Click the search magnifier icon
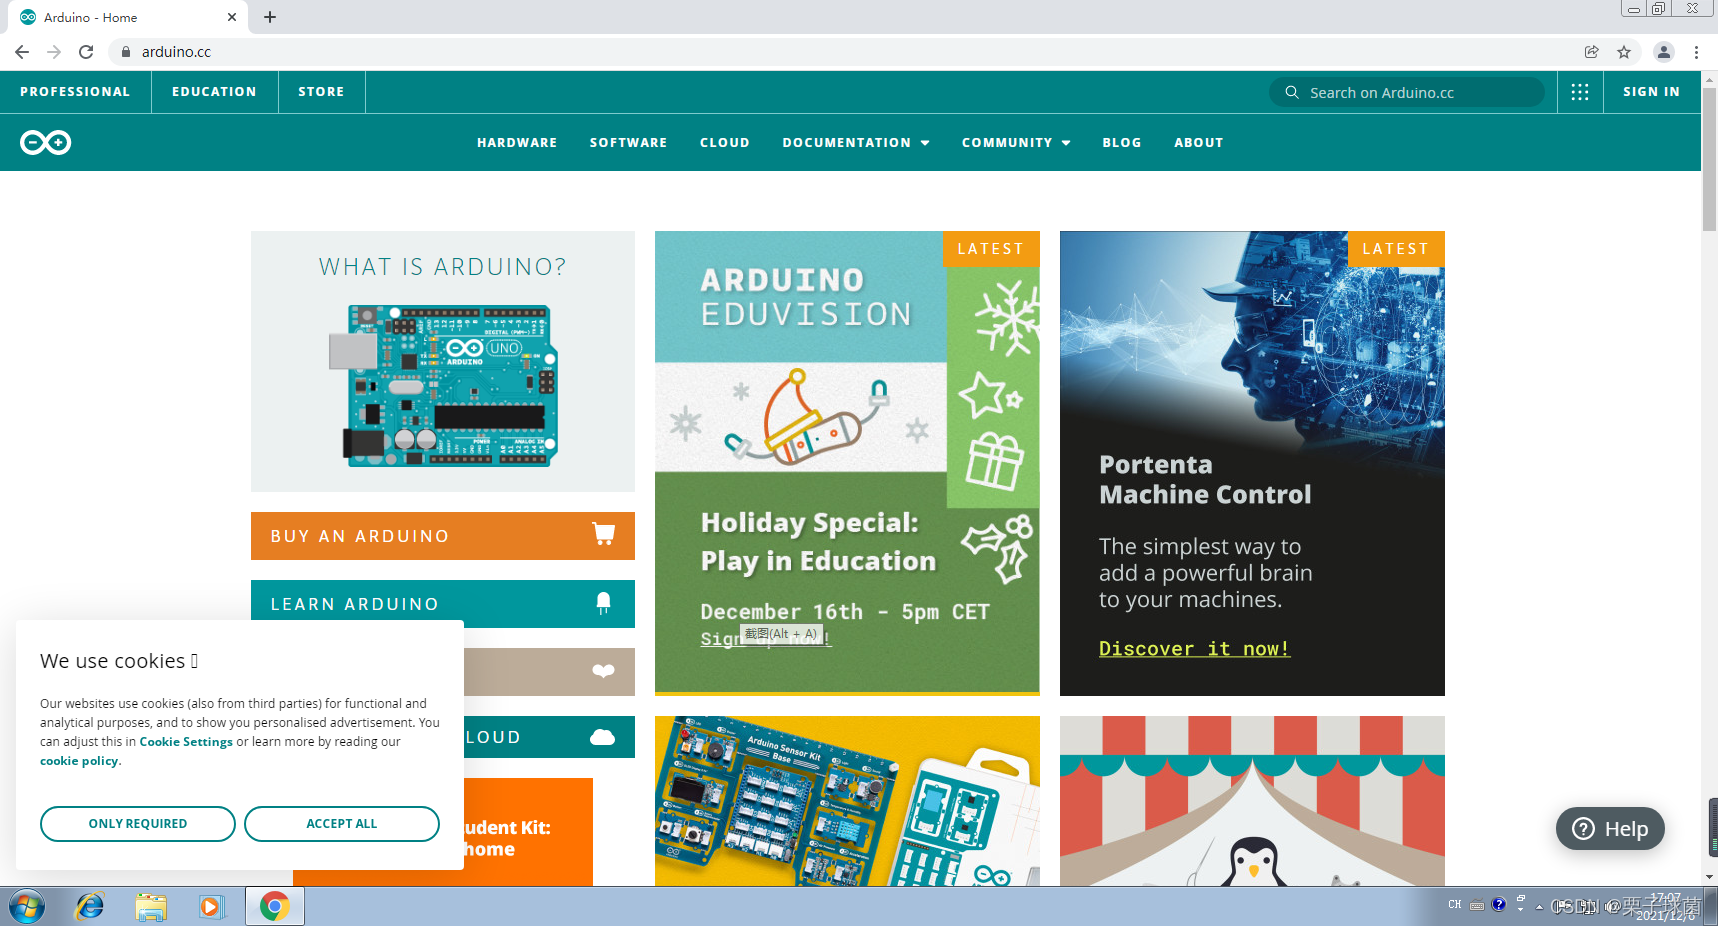The width and height of the screenshot is (1718, 926). [x=1292, y=92]
